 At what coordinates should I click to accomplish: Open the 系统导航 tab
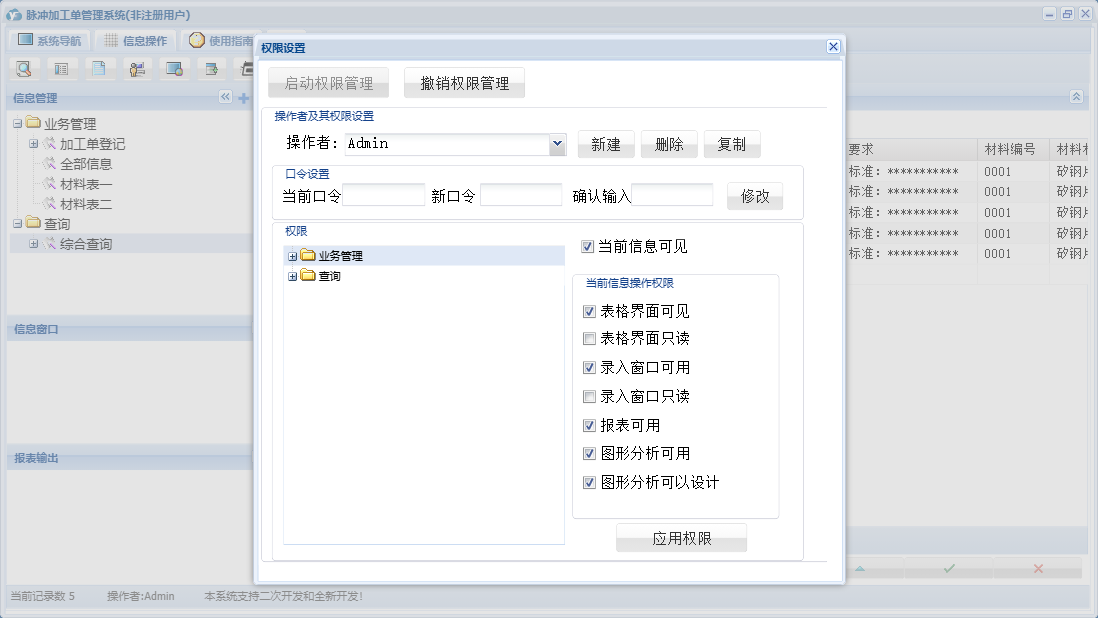point(49,41)
